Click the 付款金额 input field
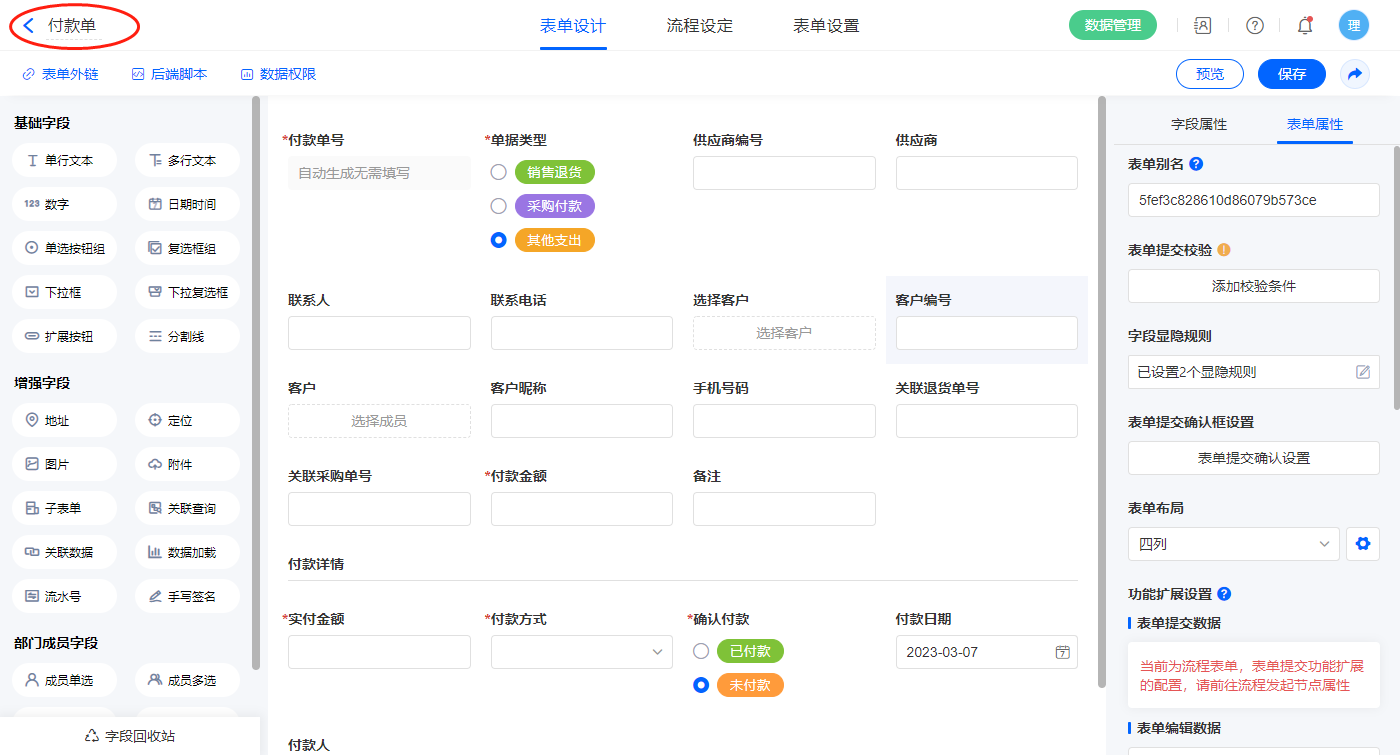1400x755 pixels. click(x=581, y=509)
